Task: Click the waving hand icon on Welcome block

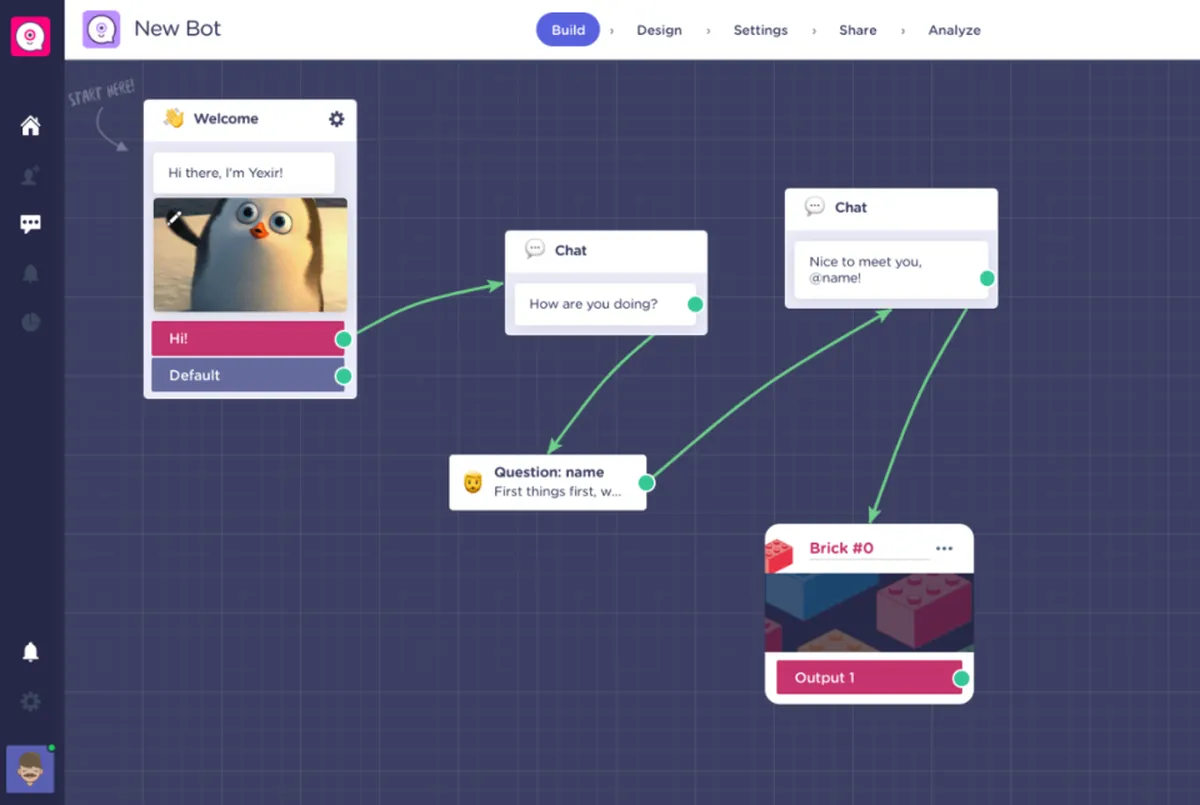Action: pyautogui.click(x=174, y=118)
